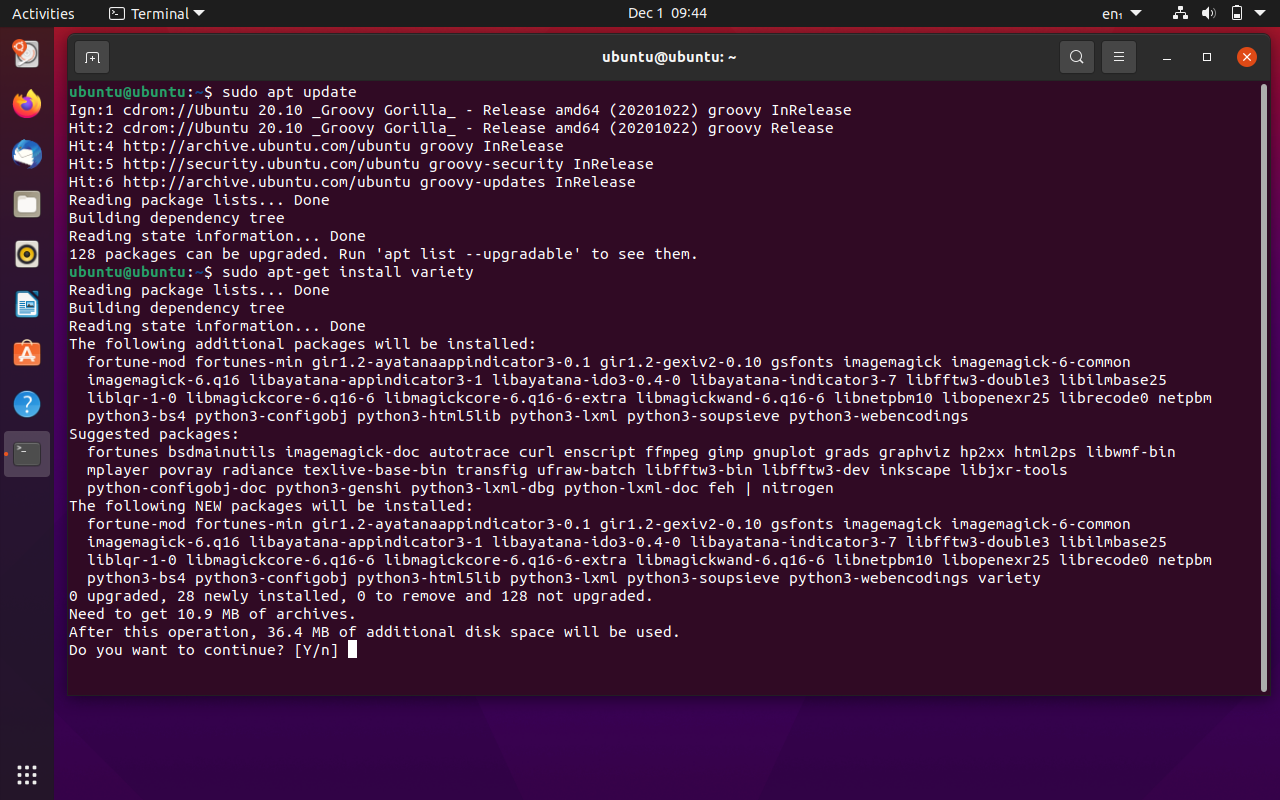Open LibreOffice Writer from the dock
1280x800 pixels.
click(27, 304)
